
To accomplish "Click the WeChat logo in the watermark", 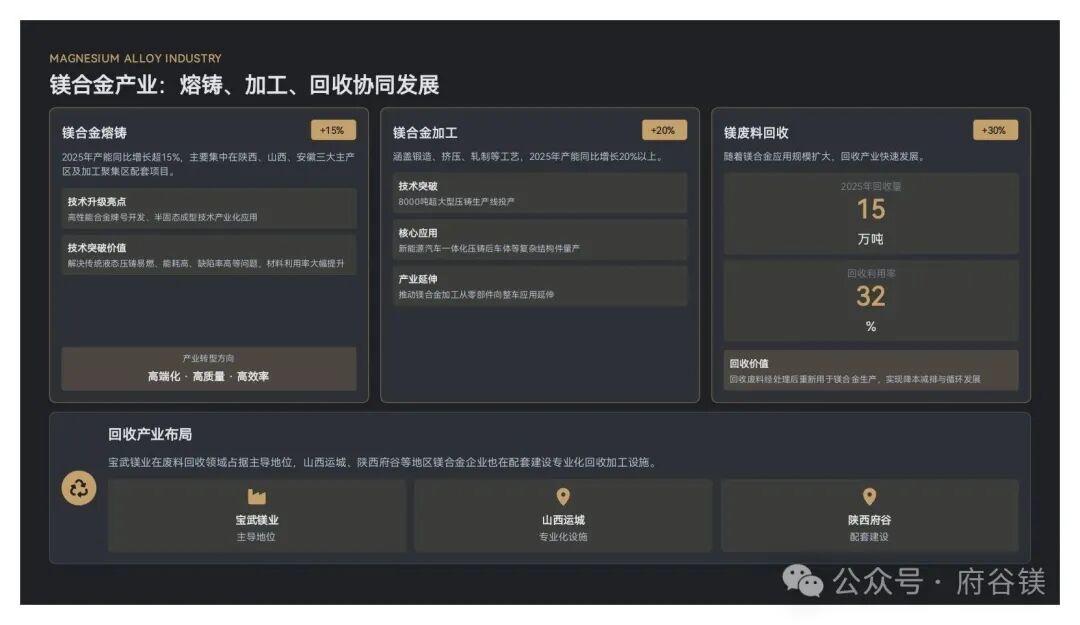I will pyautogui.click(x=802, y=580).
